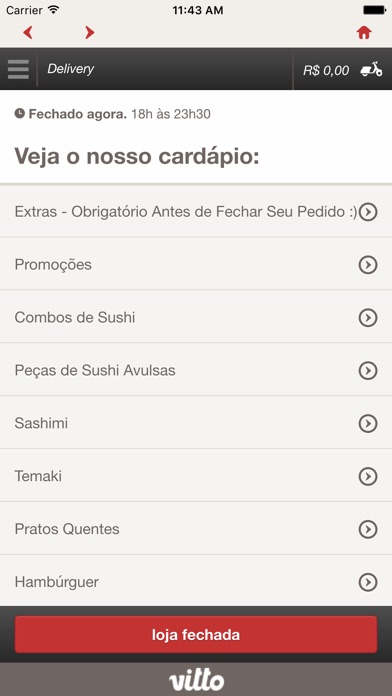Tap the red back arrow
This screenshot has height=696, width=392.
click(28, 32)
